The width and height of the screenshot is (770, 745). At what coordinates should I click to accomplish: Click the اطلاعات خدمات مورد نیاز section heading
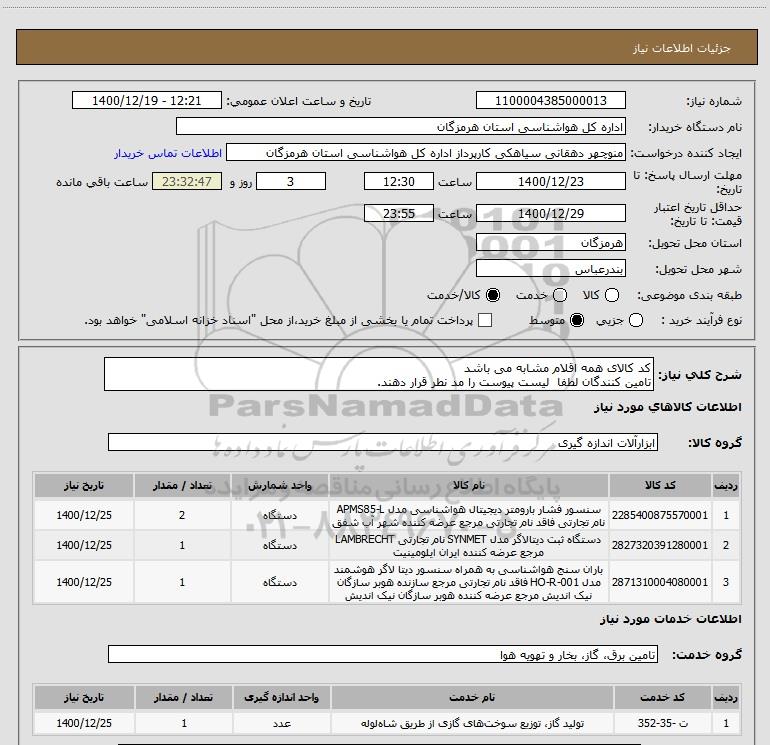click(x=670, y=619)
